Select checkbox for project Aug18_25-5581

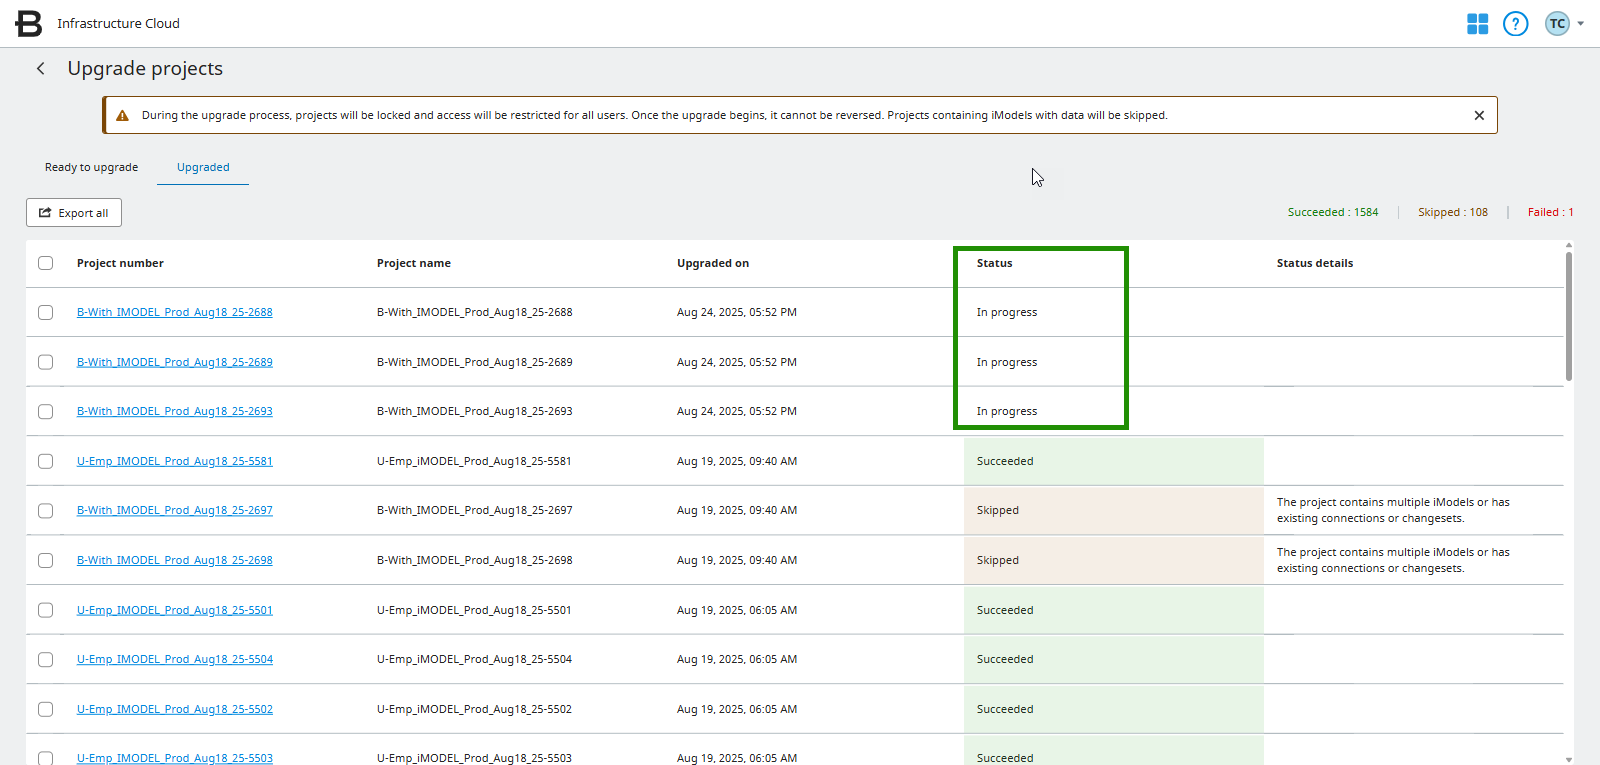point(46,461)
